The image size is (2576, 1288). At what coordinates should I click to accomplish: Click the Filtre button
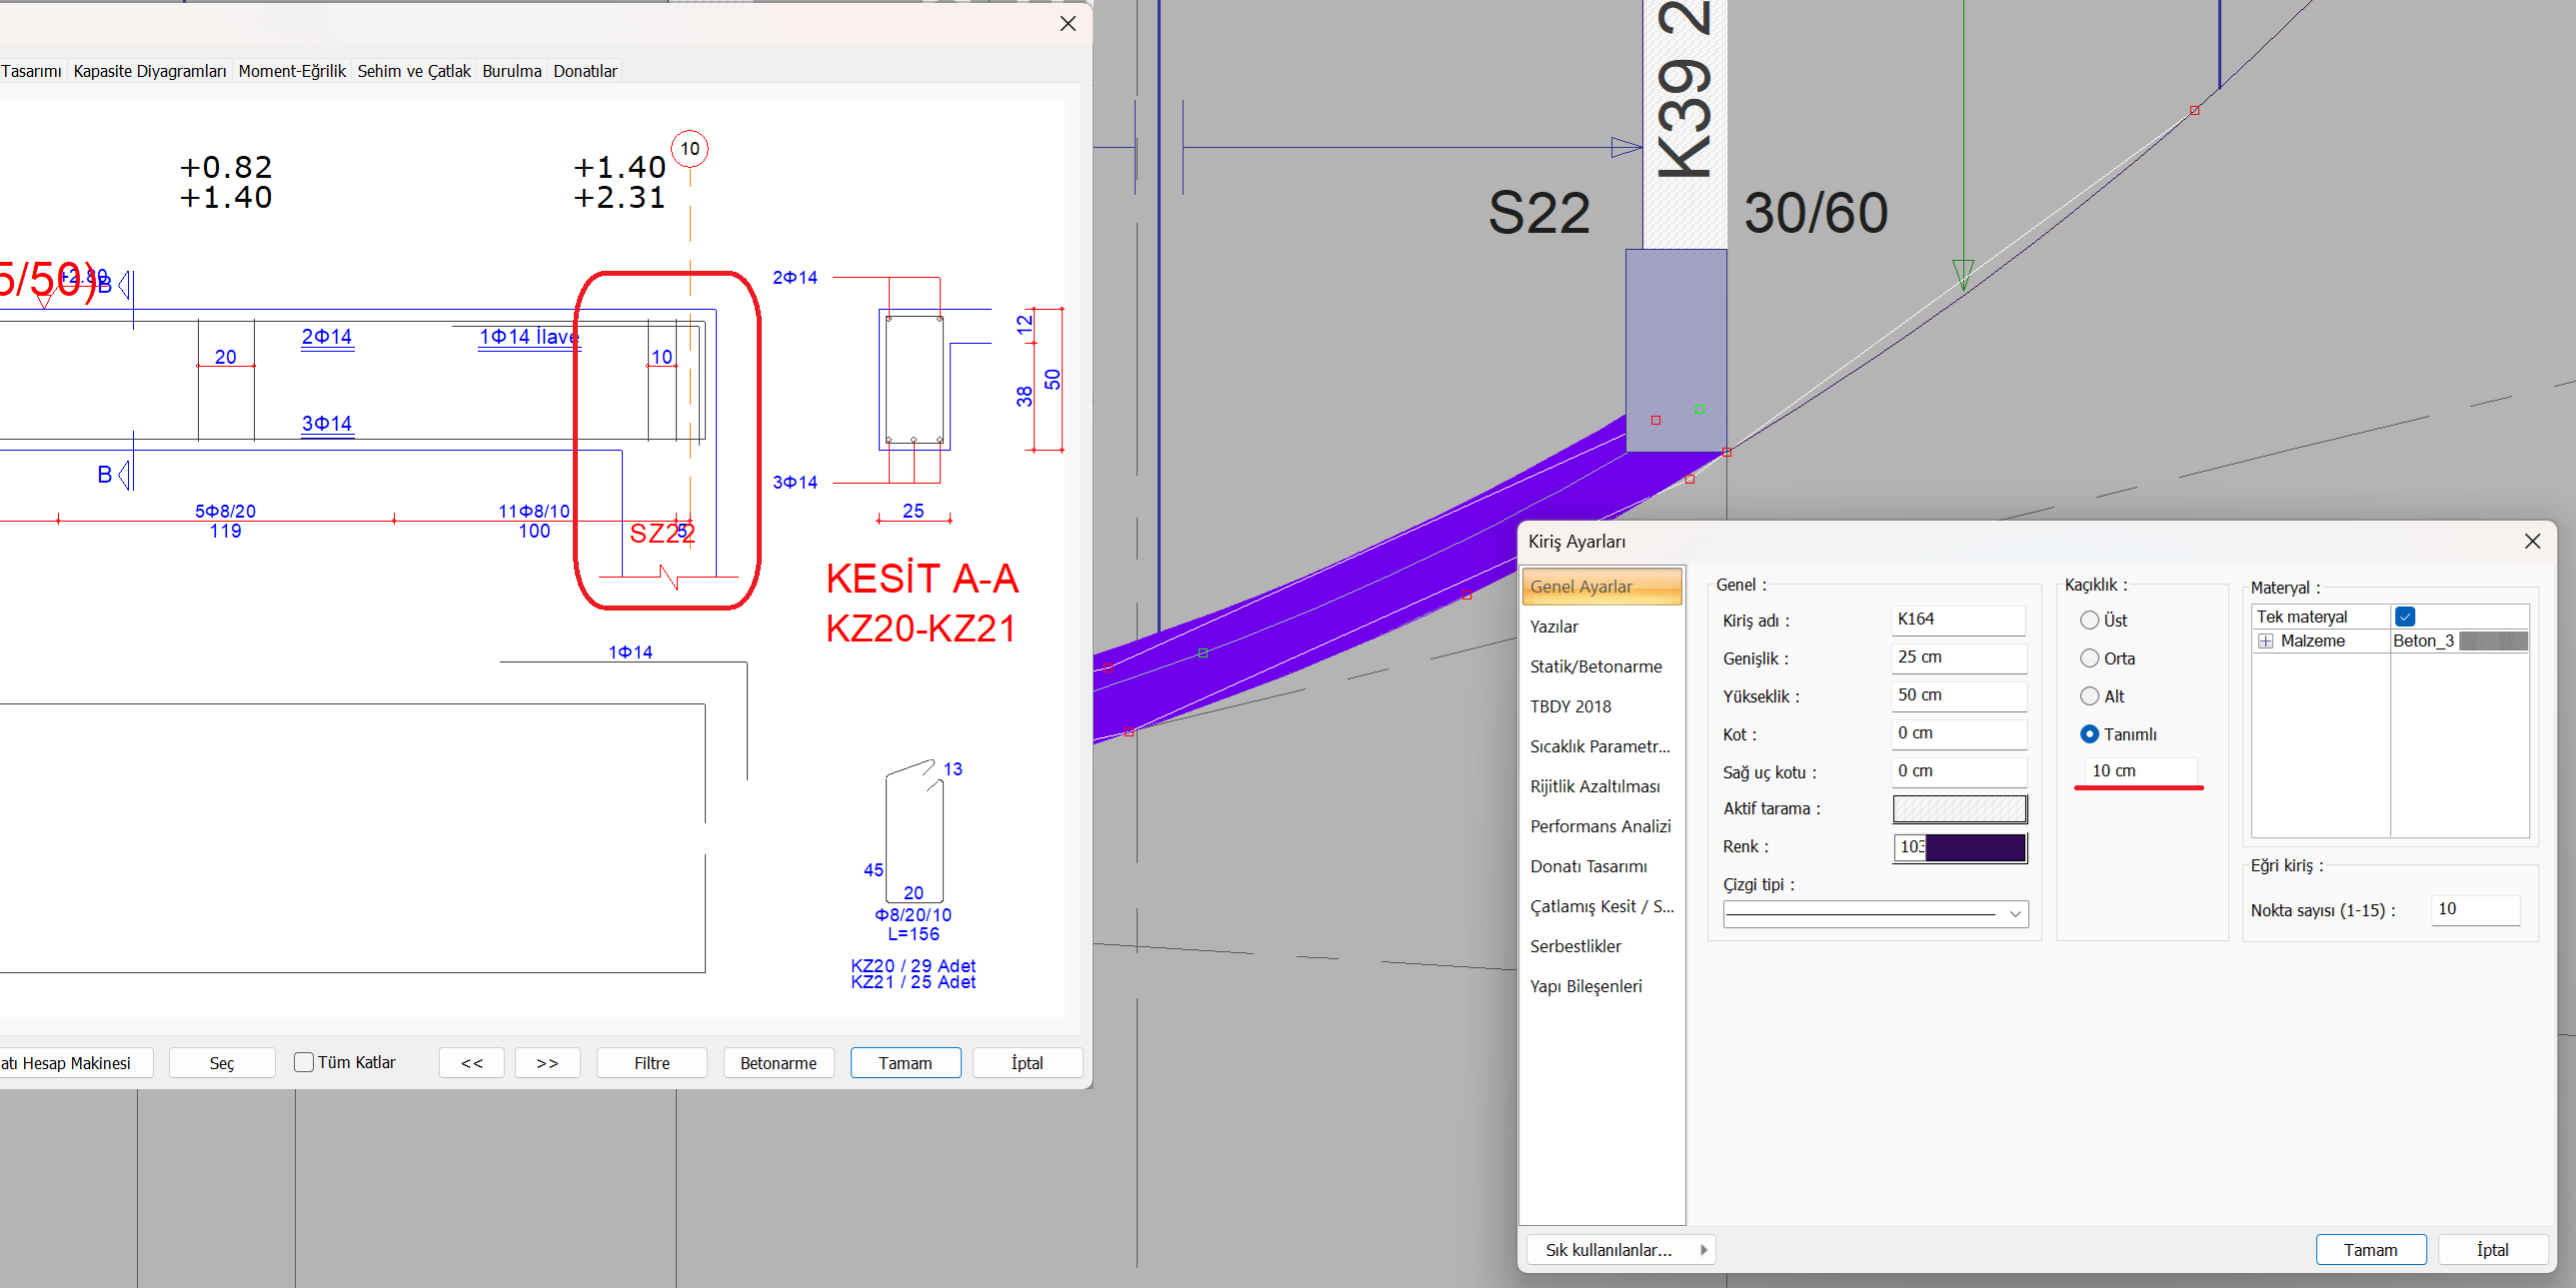pos(652,1063)
